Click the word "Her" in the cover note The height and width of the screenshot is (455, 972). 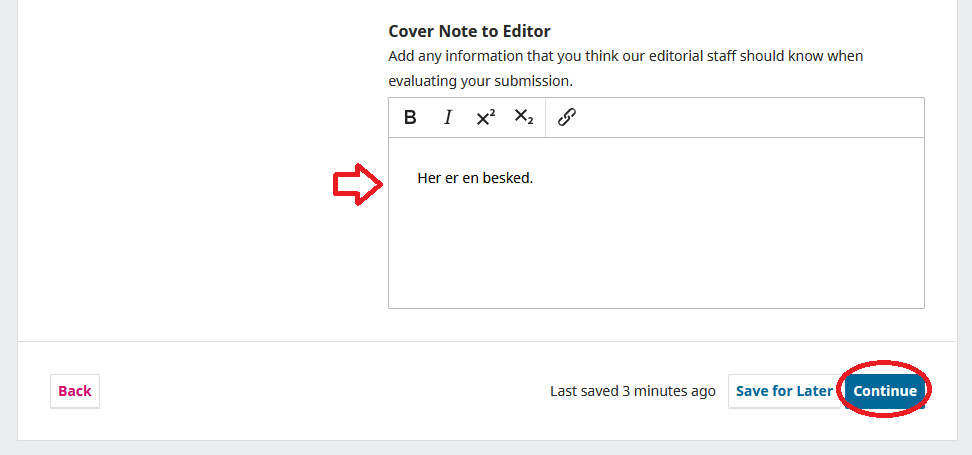coord(429,178)
